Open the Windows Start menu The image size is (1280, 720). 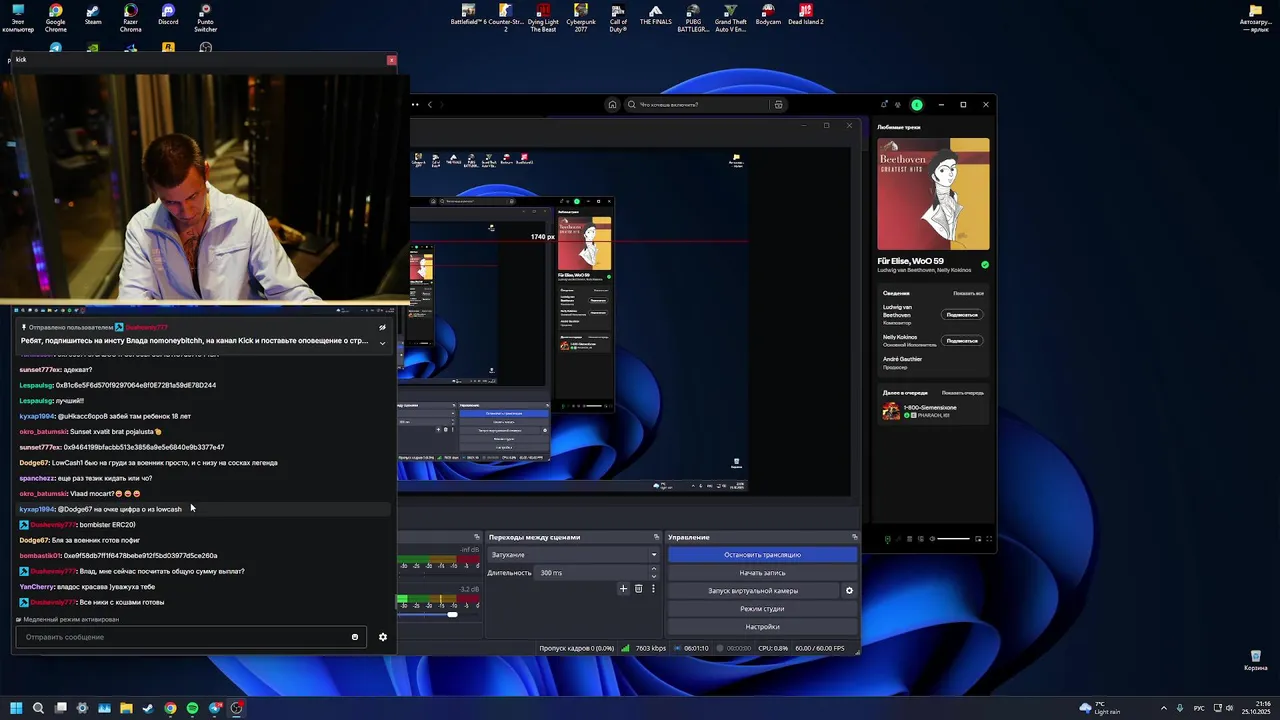(16, 708)
